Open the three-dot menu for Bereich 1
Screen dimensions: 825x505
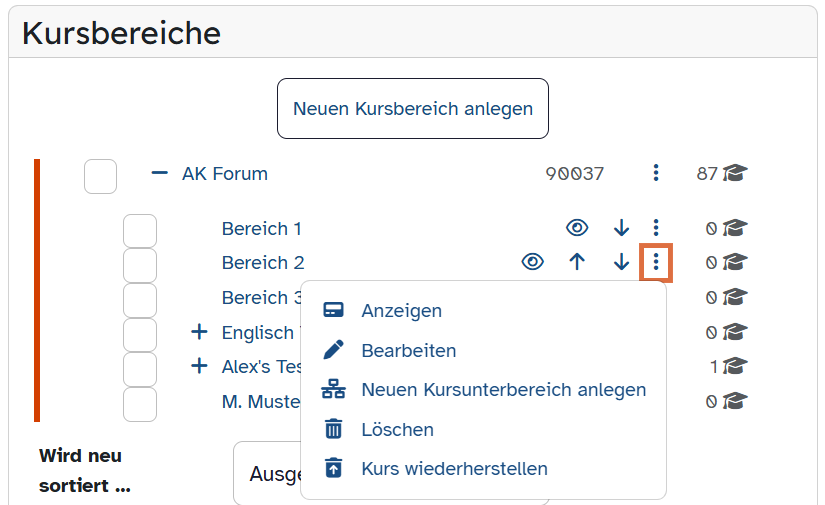click(656, 228)
